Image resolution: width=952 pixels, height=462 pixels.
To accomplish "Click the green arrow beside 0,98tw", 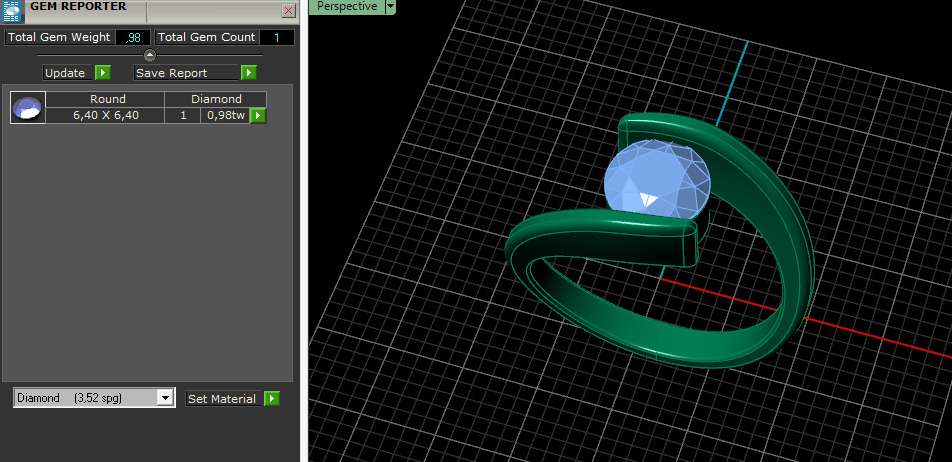I will point(258,115).
